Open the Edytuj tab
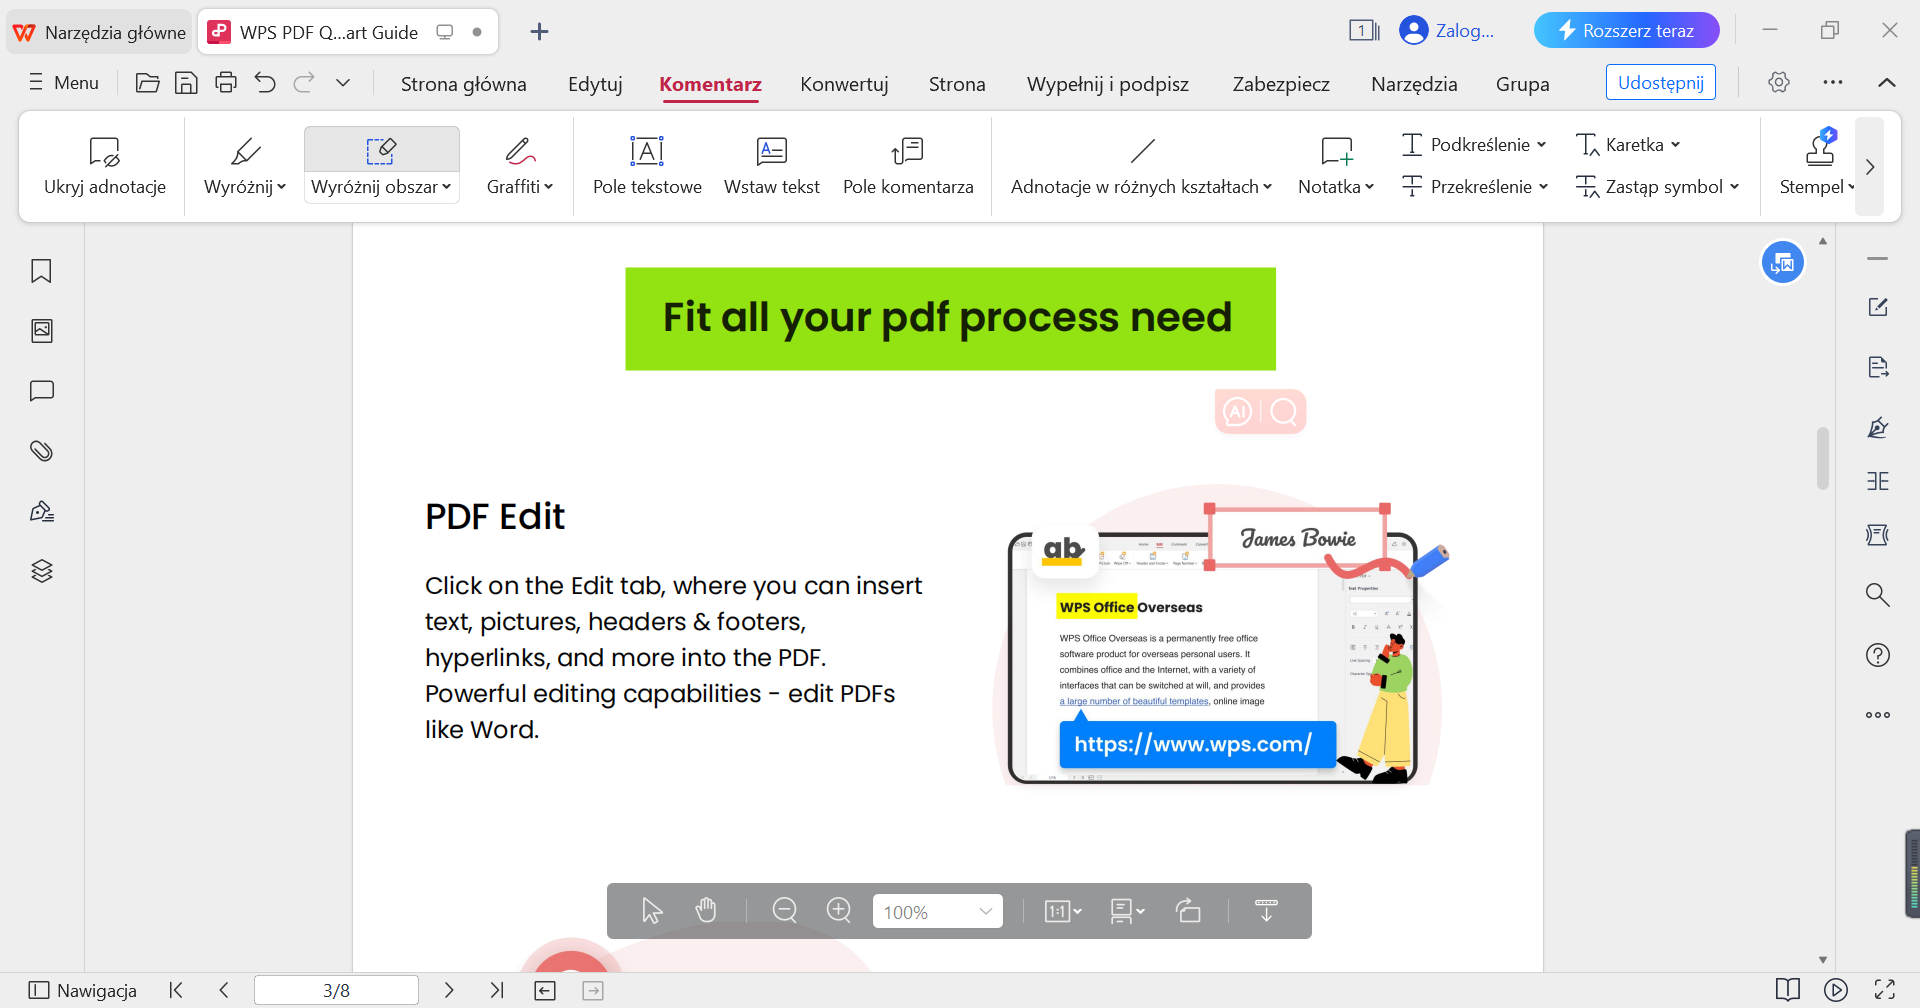 point(595,84)
